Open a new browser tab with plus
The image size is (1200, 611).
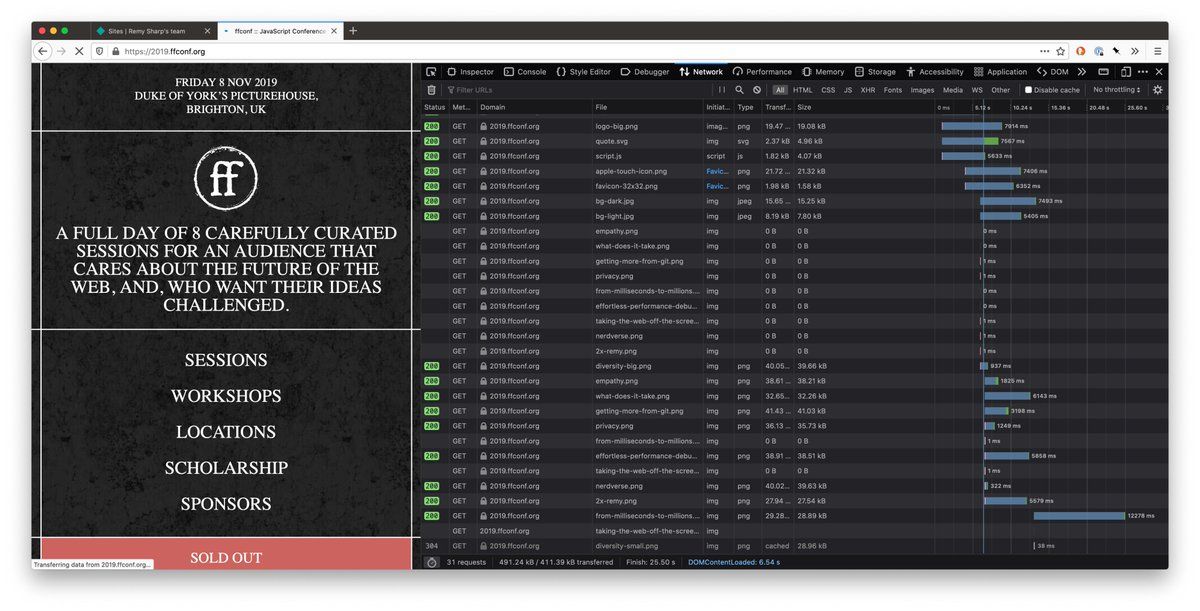click(x=353, y=31)
